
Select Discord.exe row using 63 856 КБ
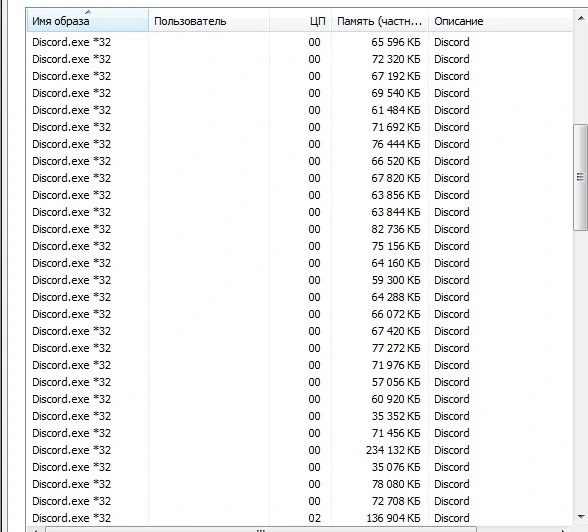pos(299,195)
